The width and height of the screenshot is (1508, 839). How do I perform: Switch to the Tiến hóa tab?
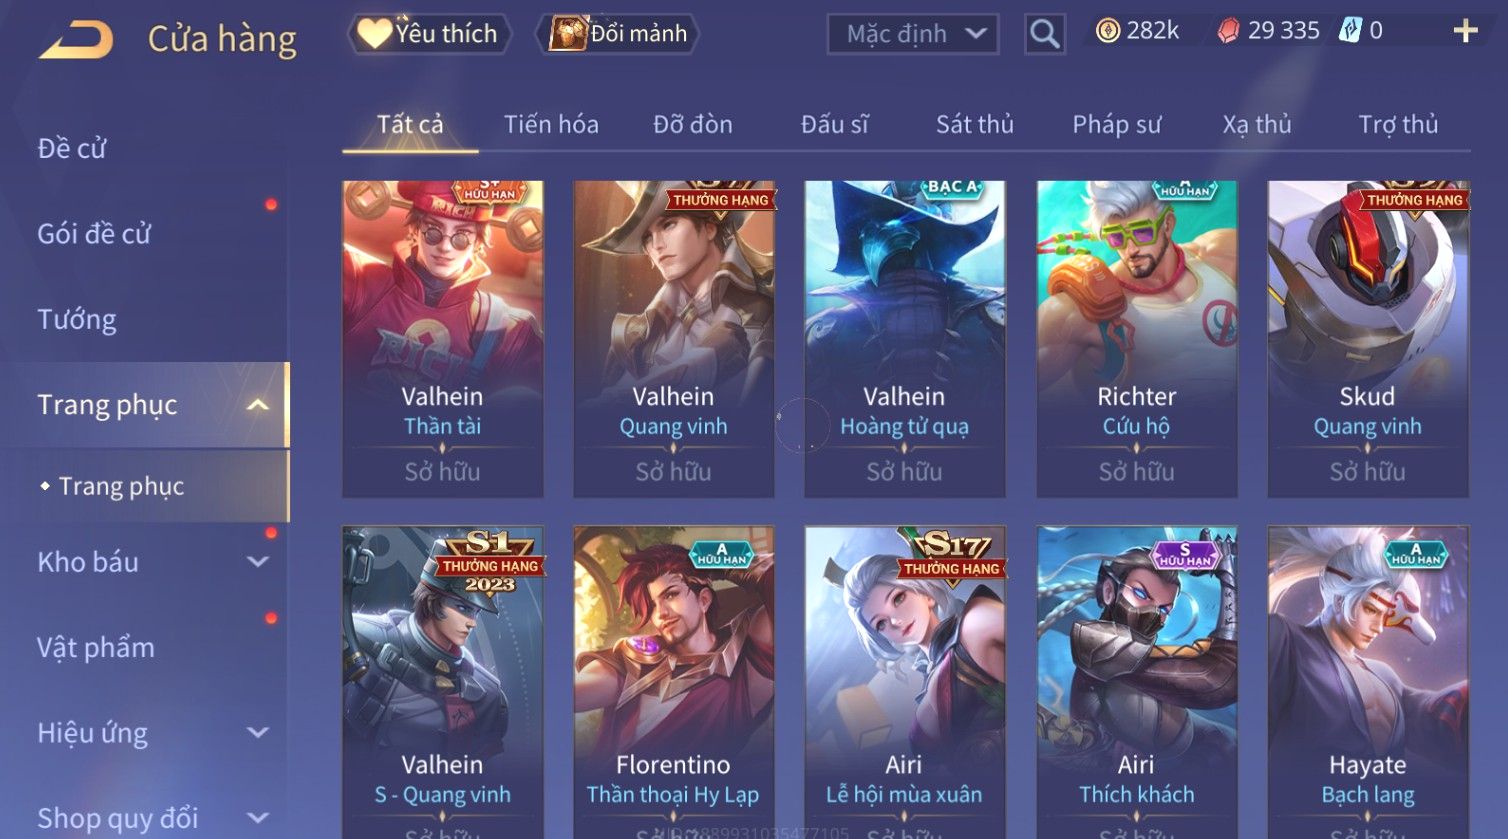[551, 125]
